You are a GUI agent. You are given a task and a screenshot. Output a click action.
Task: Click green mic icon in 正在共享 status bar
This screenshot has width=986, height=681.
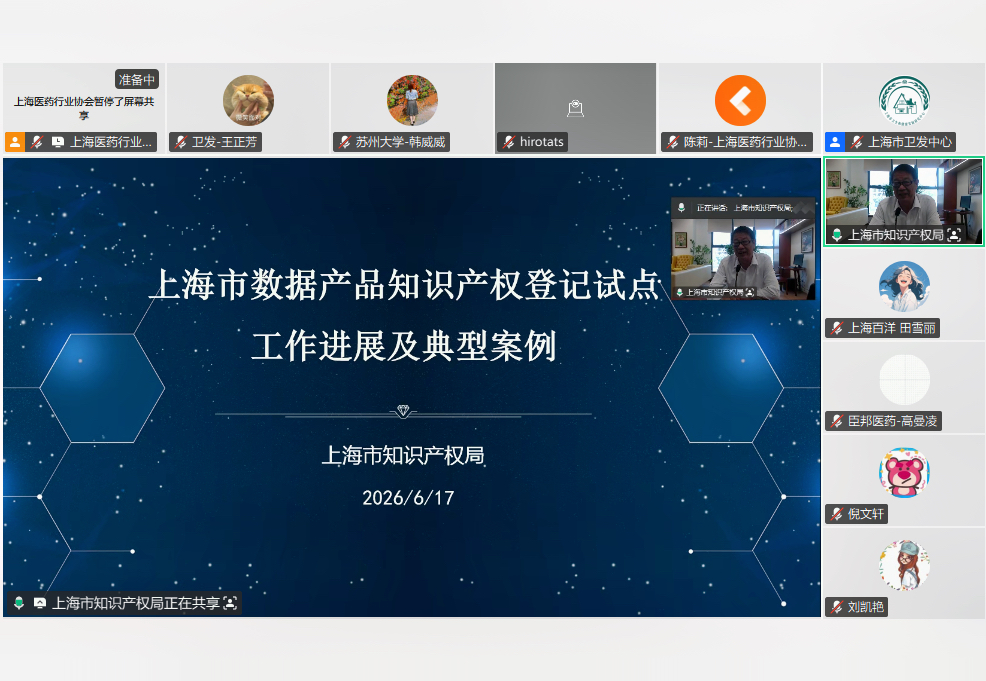tap(19, 604)
